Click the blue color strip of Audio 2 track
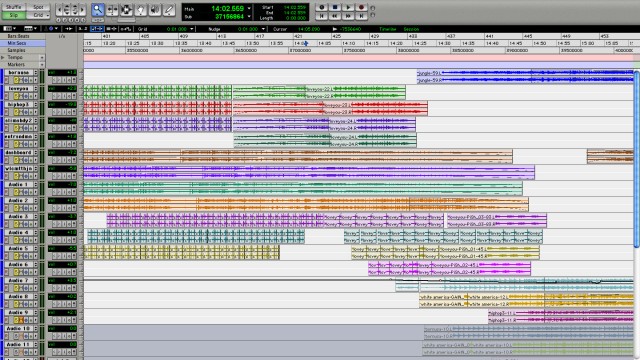The width and height of the screenshot is (640, 360). (x=2, y=204)
